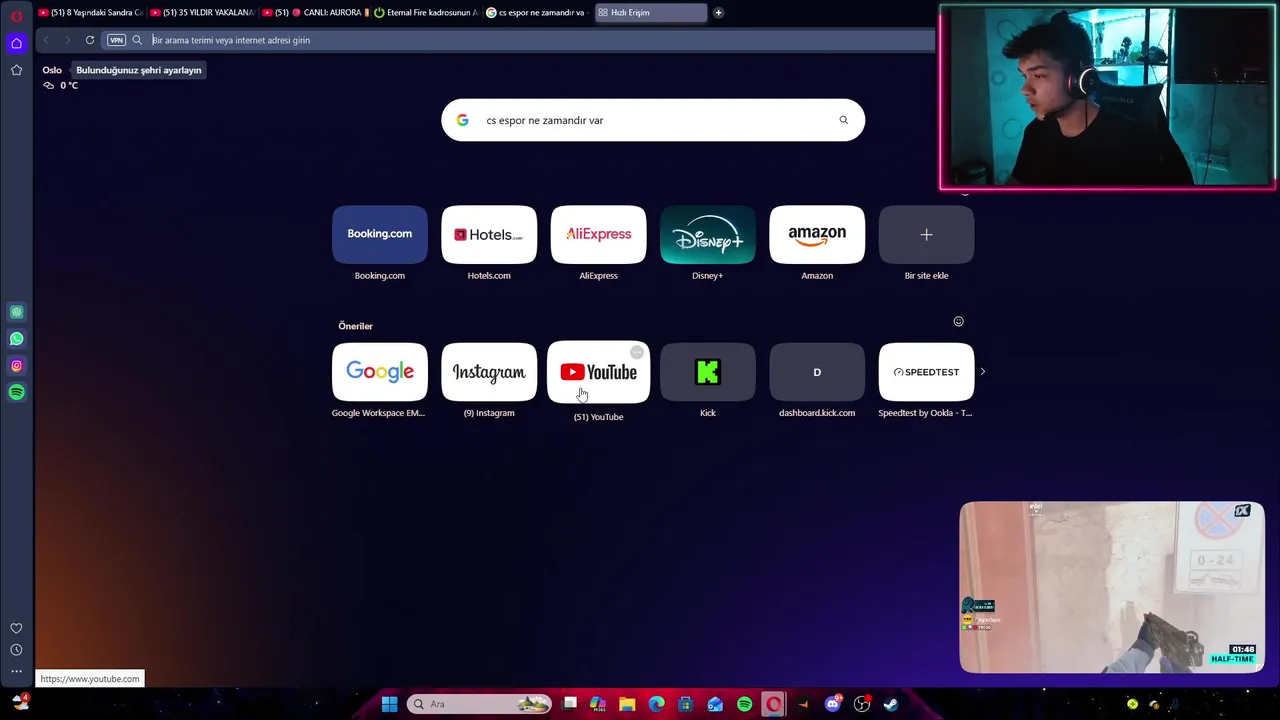1280x720 pixels.
Task: Launch Microsoft Edge from the taskbar
Action: 657,704
